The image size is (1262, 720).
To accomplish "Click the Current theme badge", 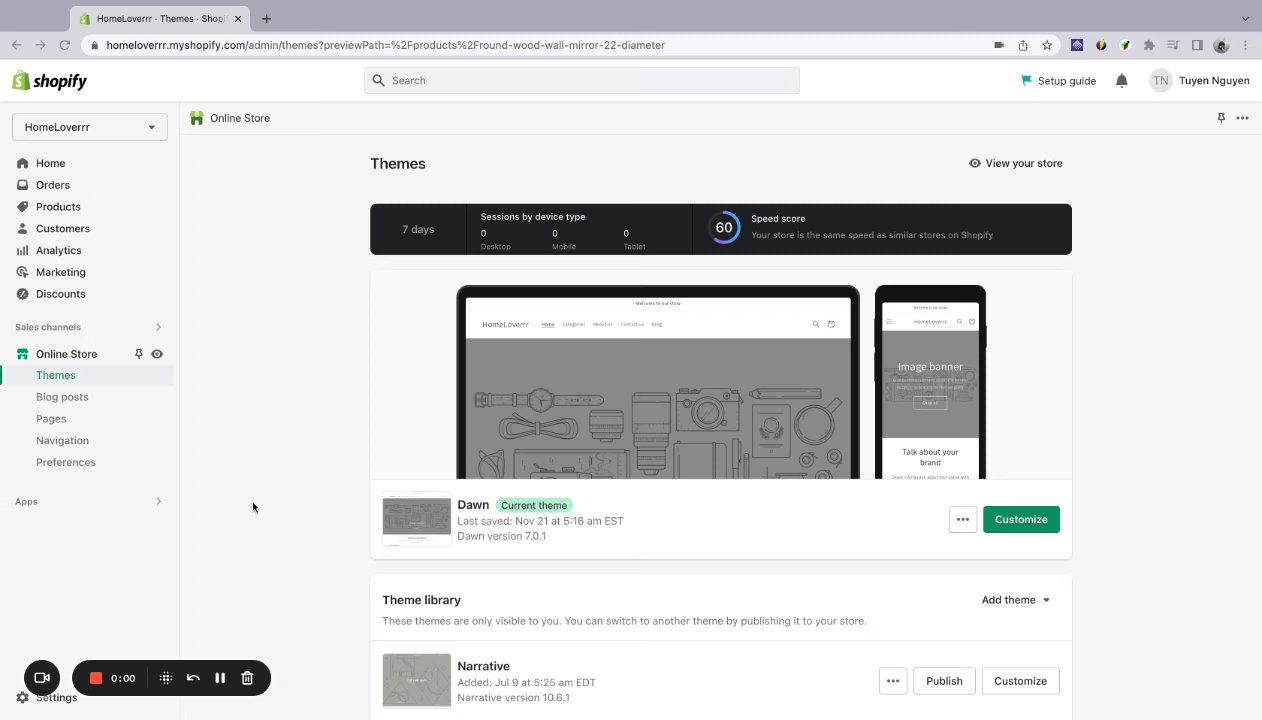I will tap(534, 505).
